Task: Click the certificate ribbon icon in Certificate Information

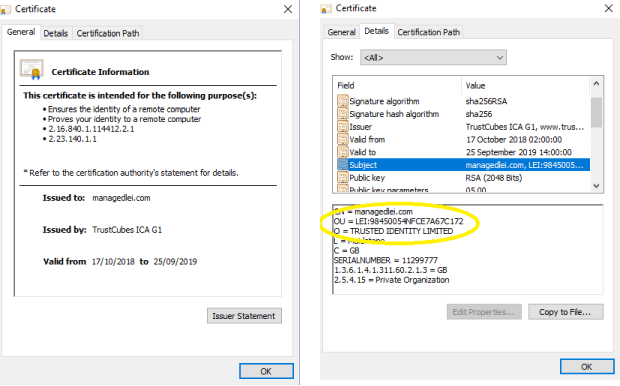Action: tap(32, 69)
